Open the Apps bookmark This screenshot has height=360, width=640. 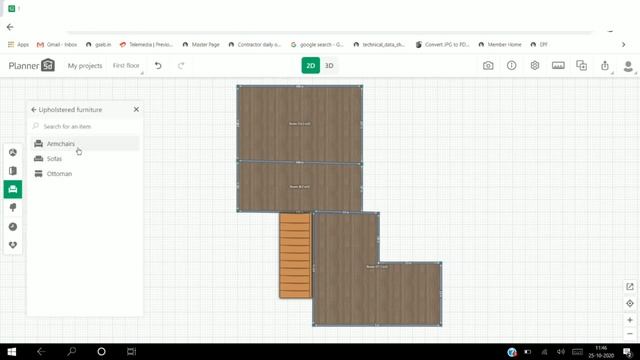(18, 44)
